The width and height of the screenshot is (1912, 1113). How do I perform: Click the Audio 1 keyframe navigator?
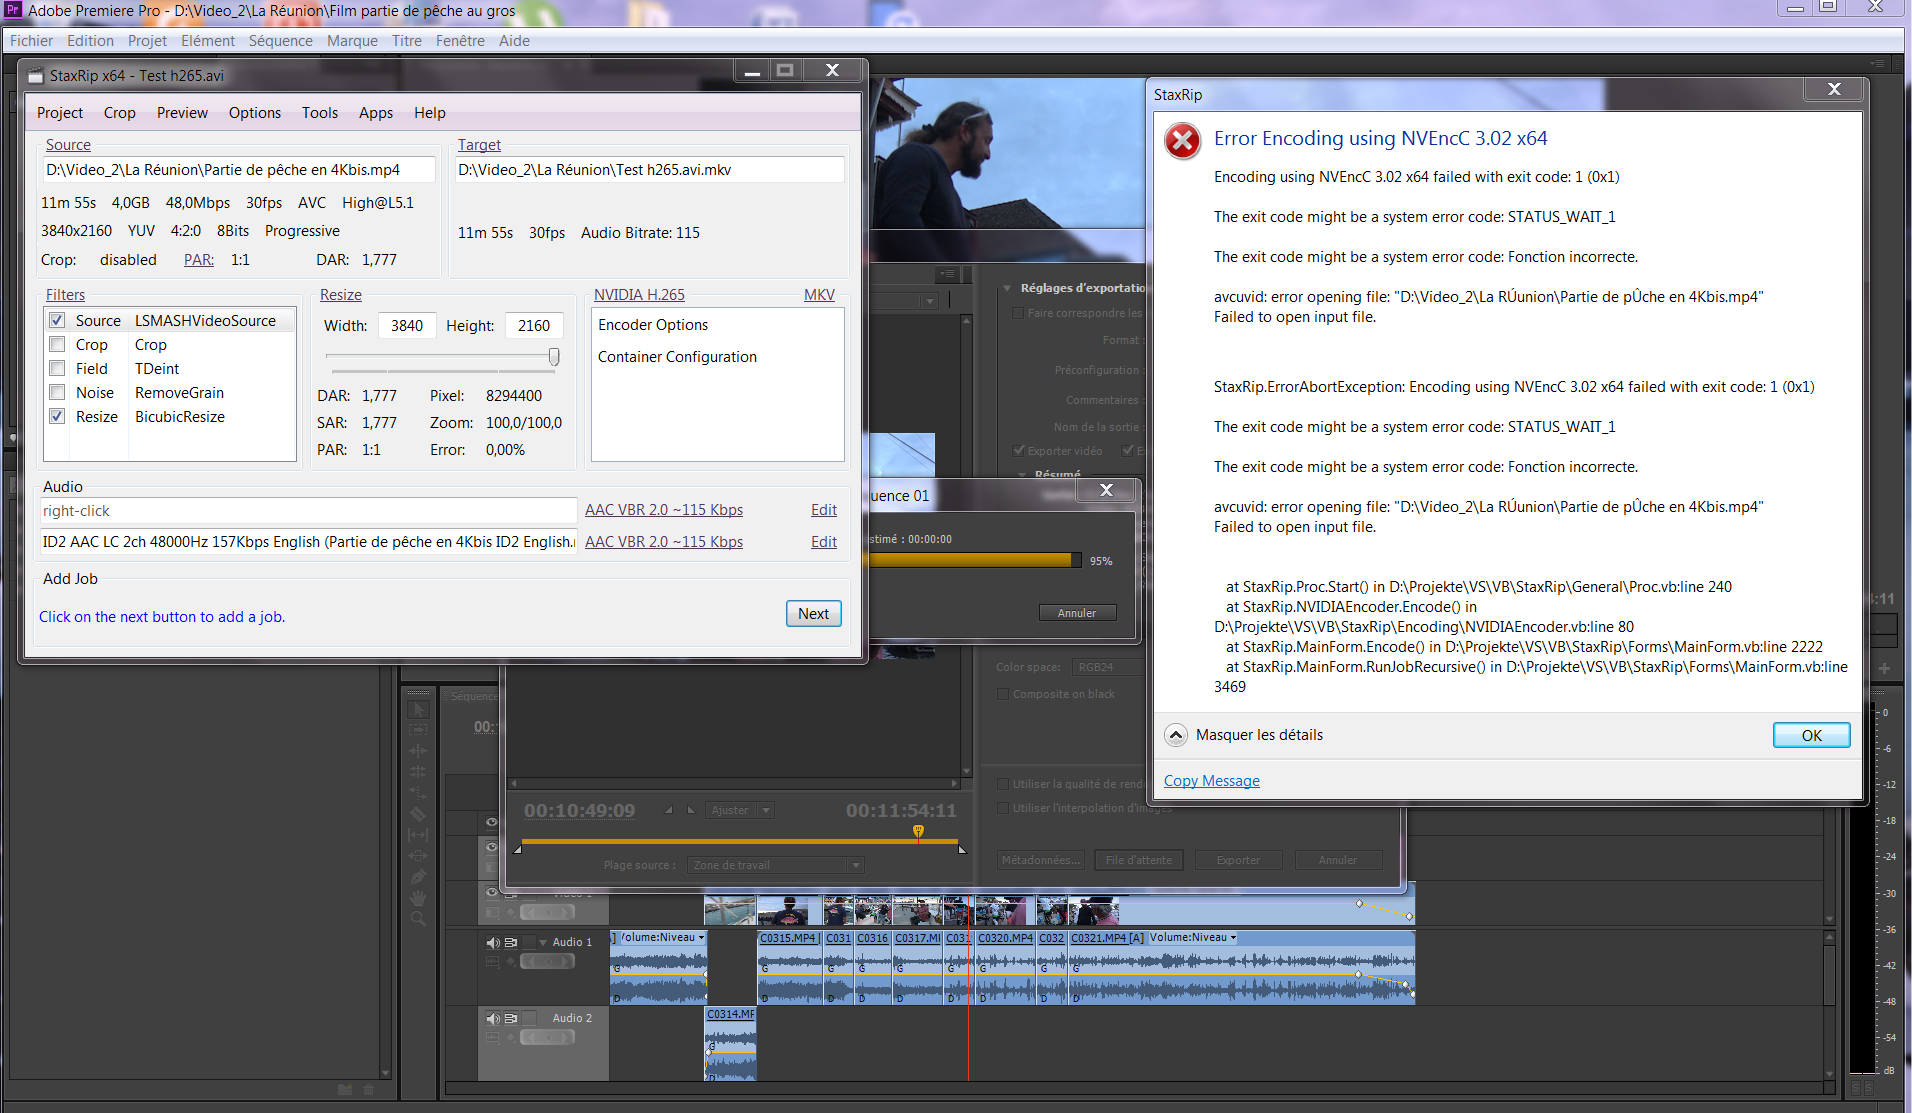pos(547,961)
